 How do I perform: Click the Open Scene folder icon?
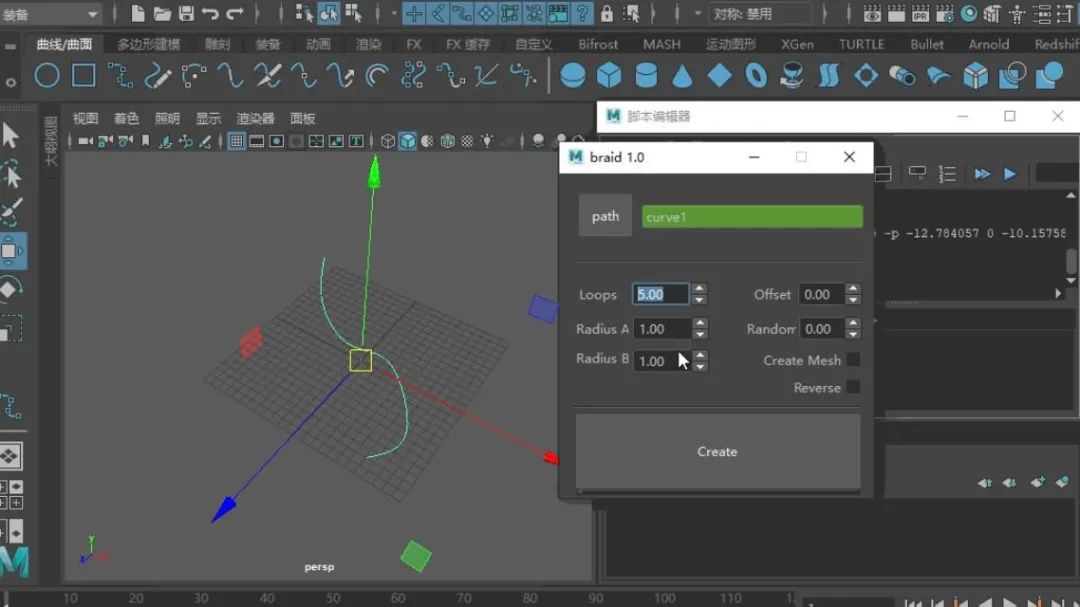pos(163,13)
